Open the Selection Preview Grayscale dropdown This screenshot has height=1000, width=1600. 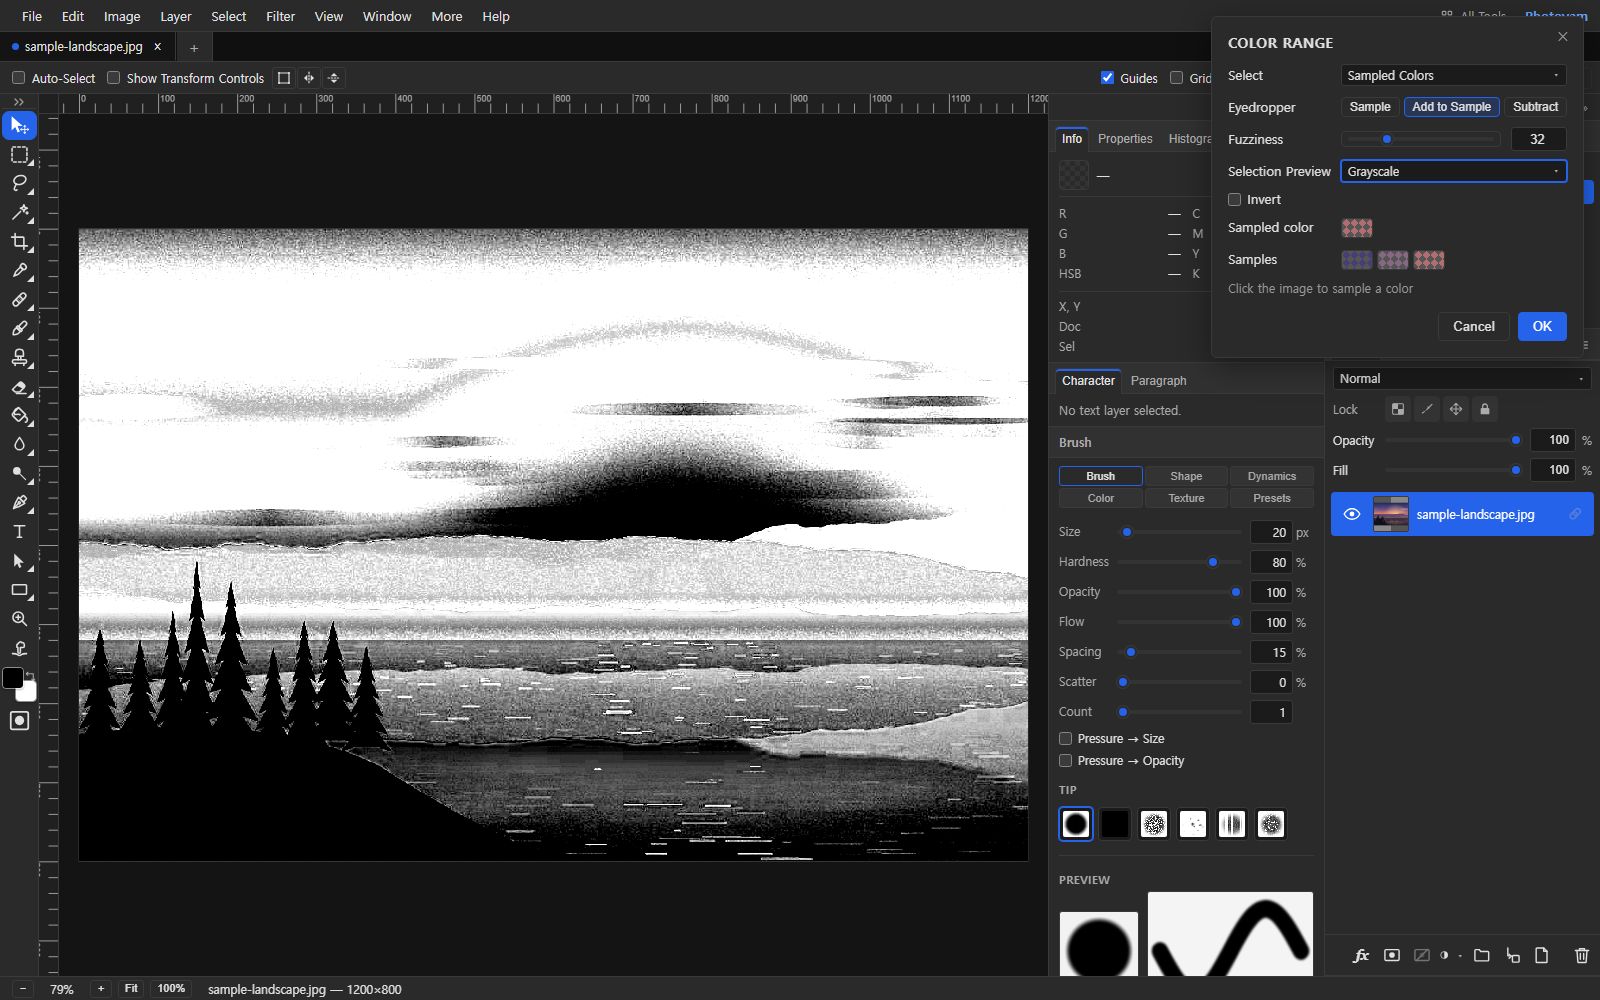pos(1453,171)
